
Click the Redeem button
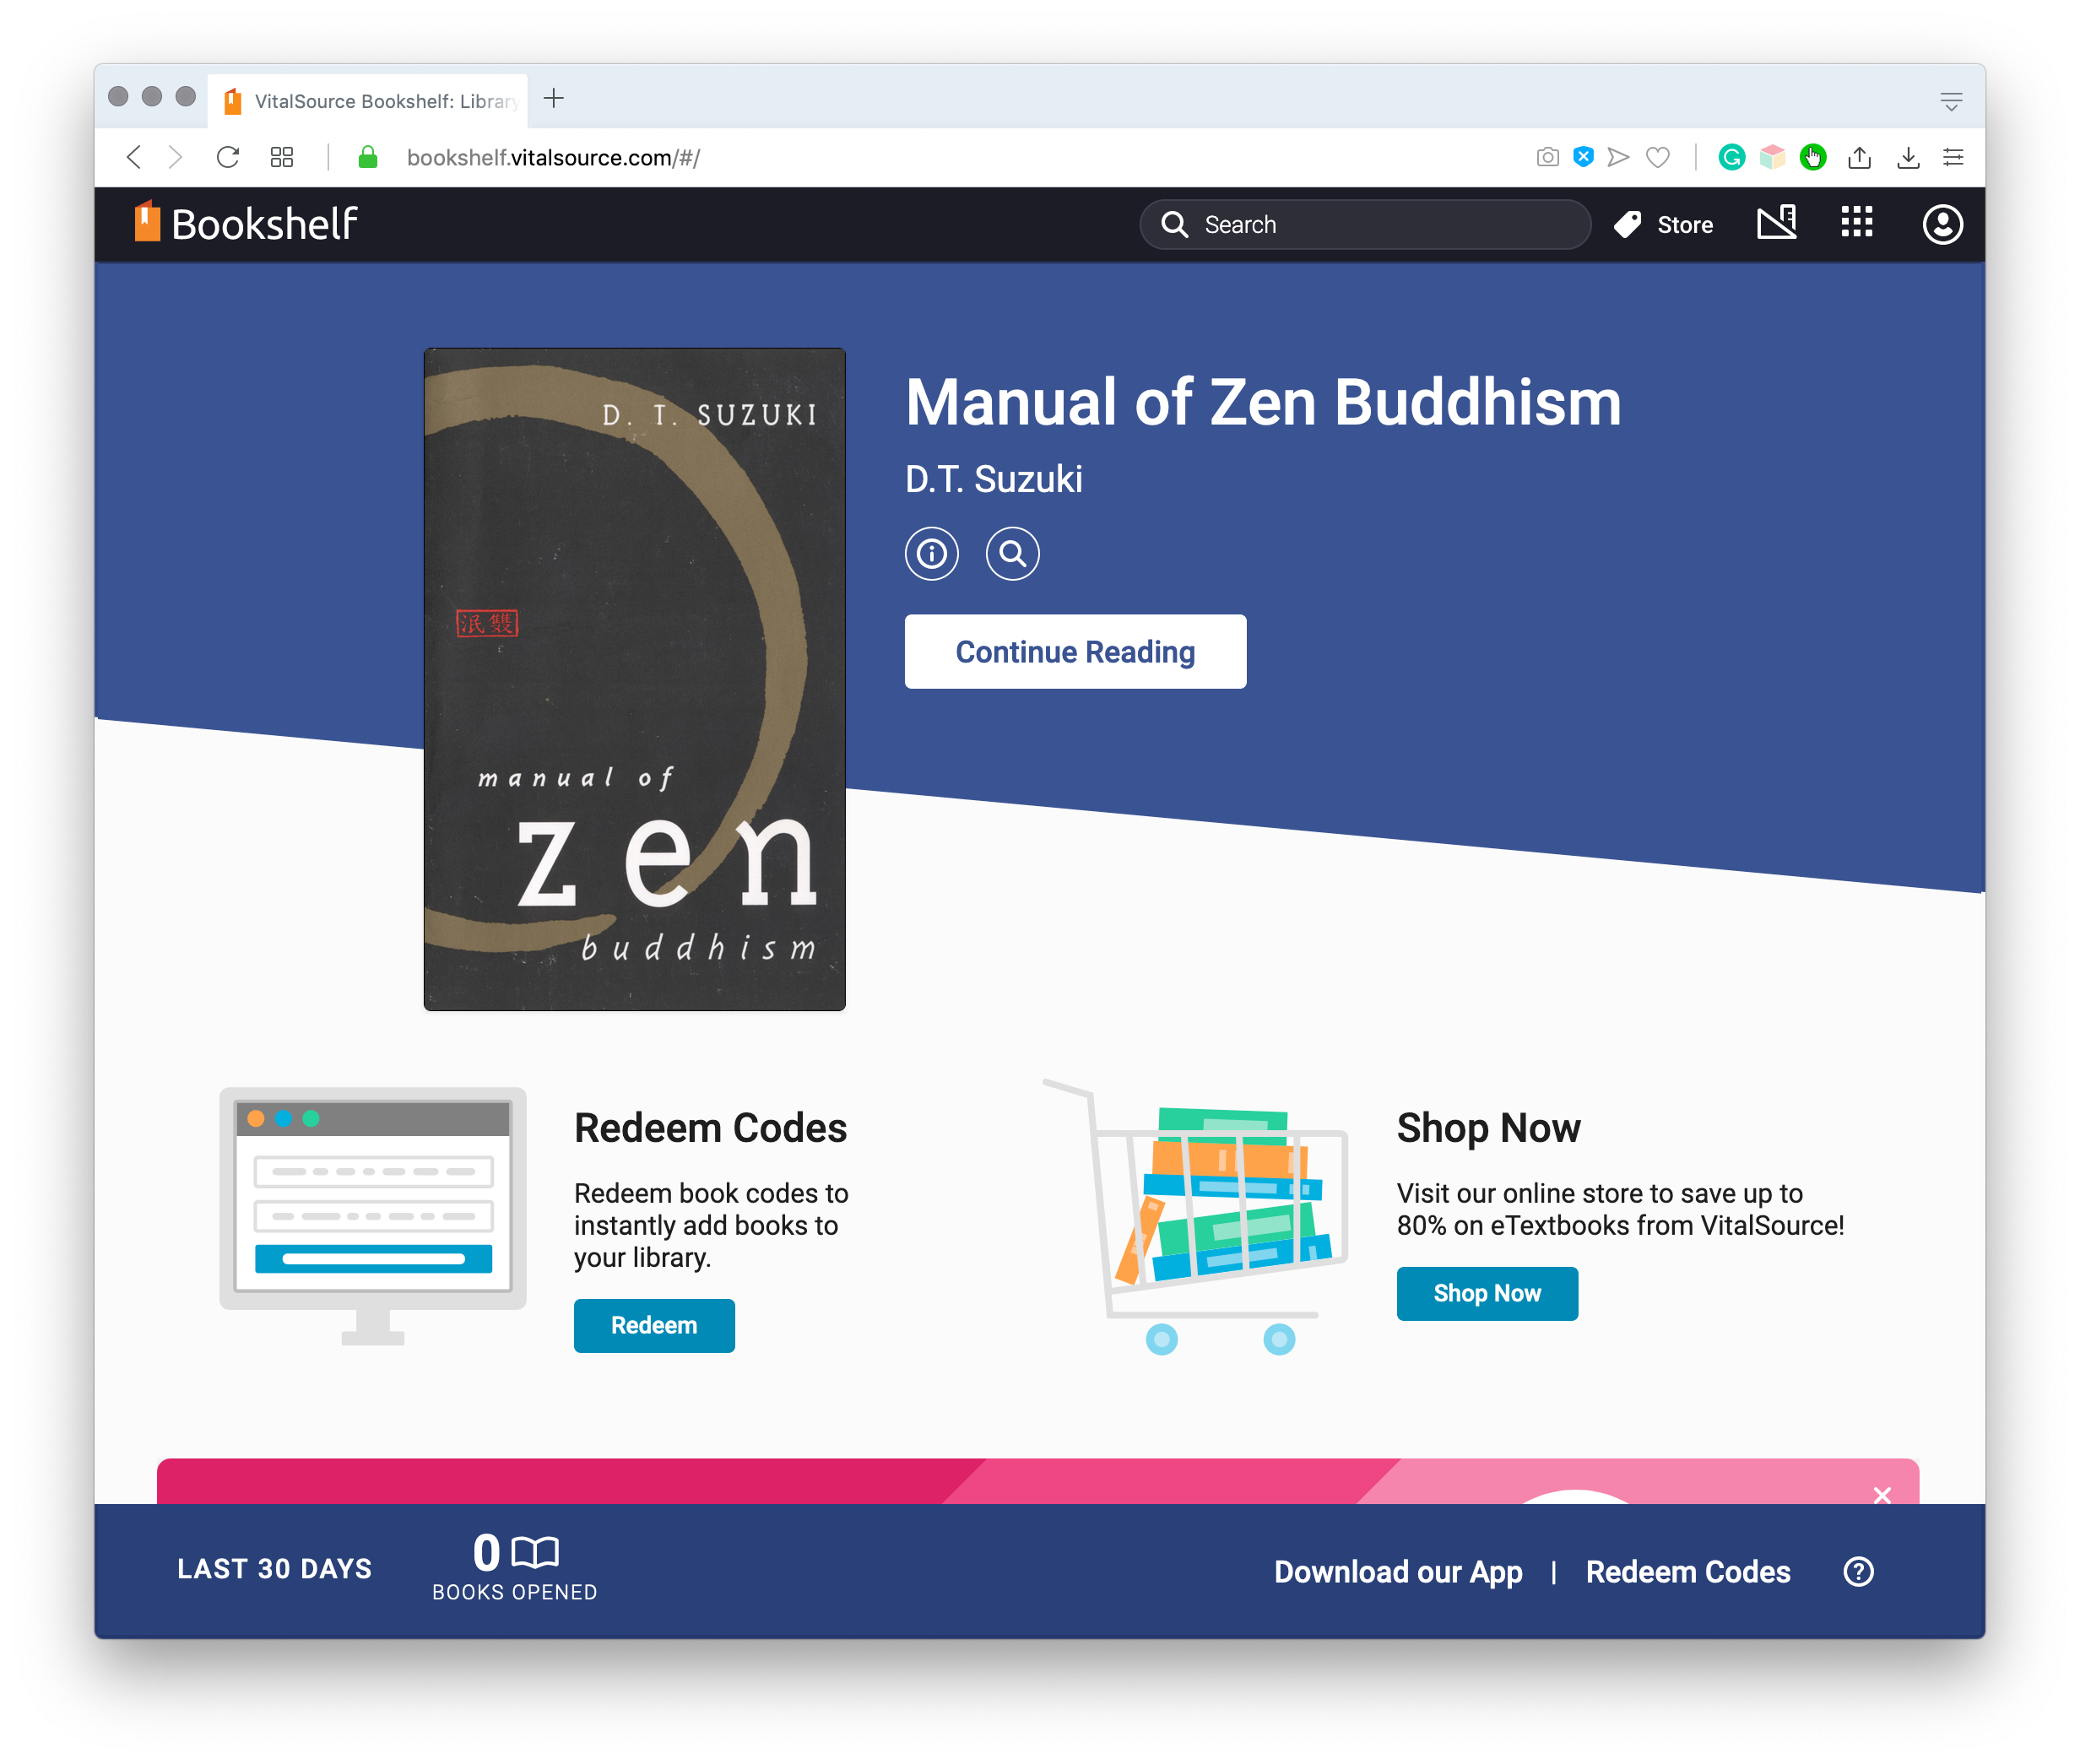[x=653, y=1325]
